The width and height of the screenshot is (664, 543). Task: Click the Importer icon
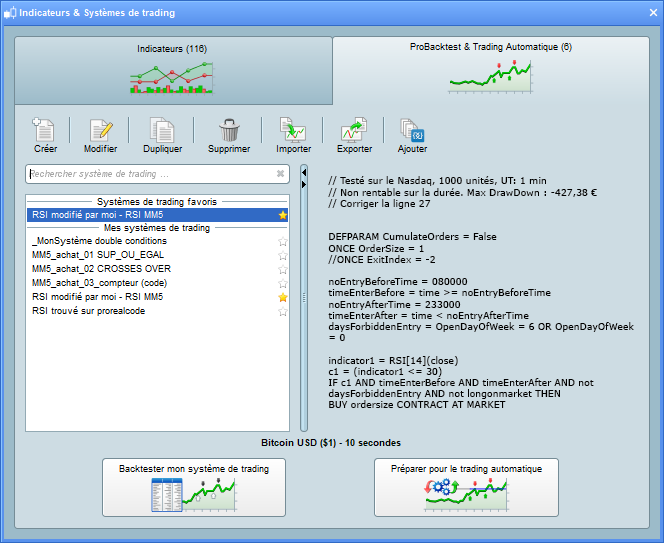coord(293,130)
